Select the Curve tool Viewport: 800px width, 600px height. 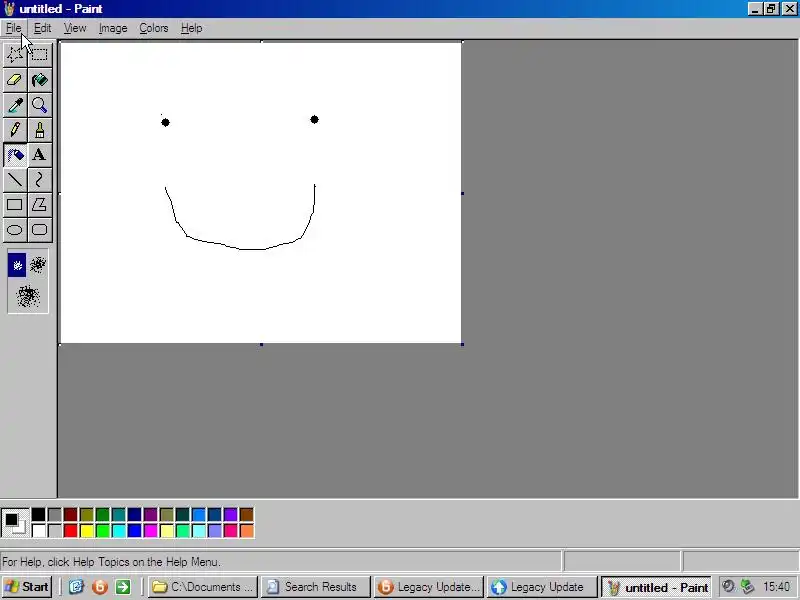point(40,180)
